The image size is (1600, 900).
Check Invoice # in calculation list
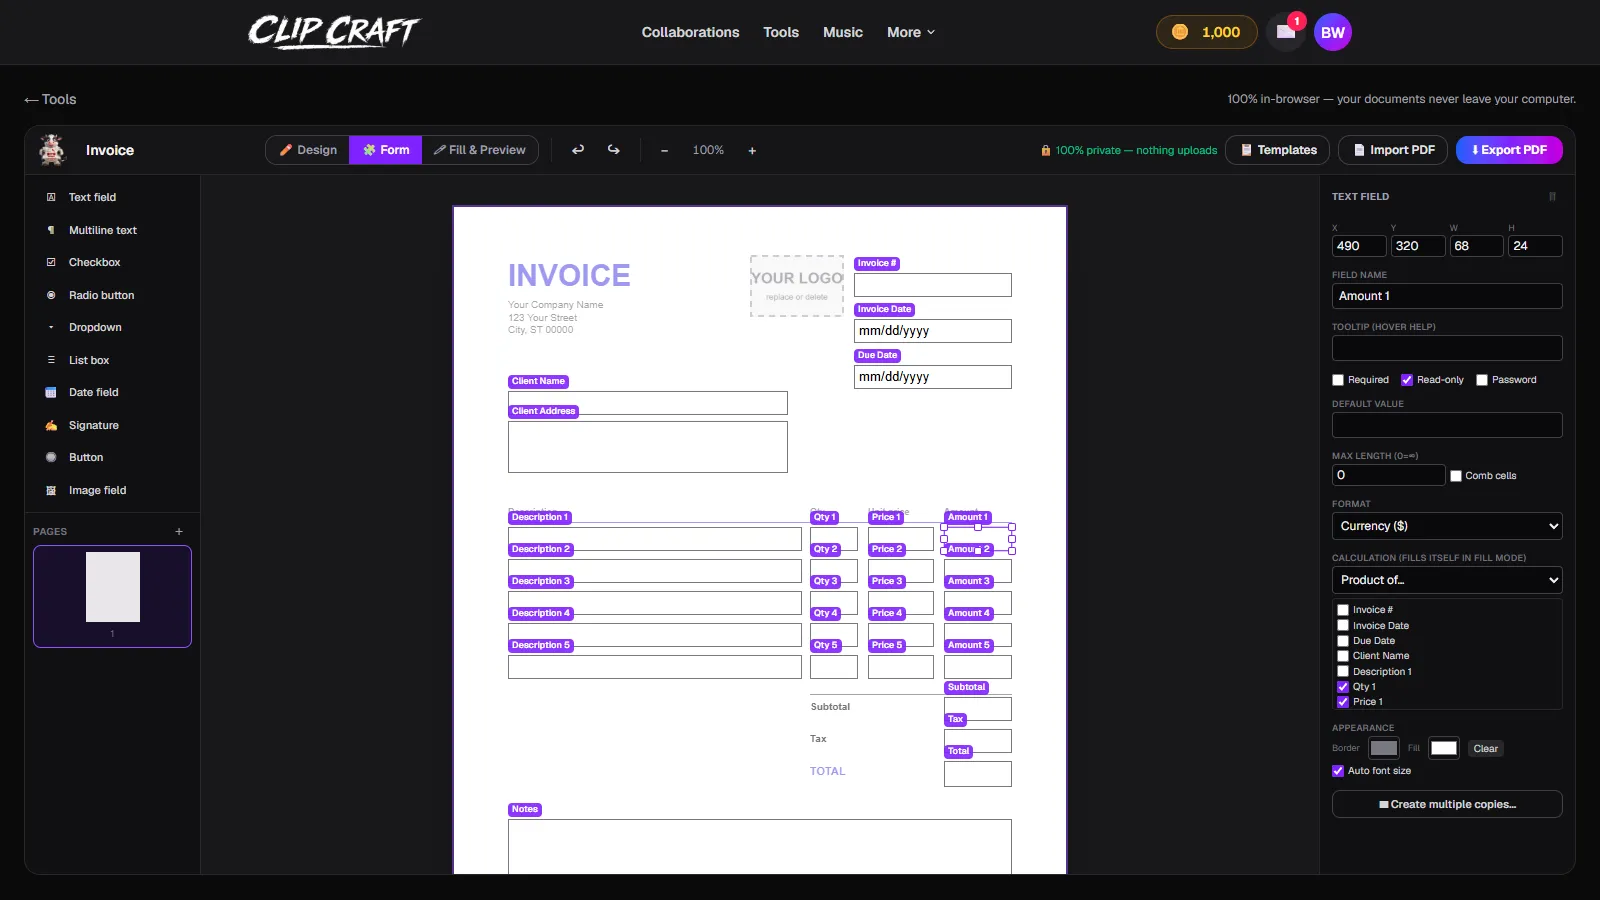(1343, 610)
